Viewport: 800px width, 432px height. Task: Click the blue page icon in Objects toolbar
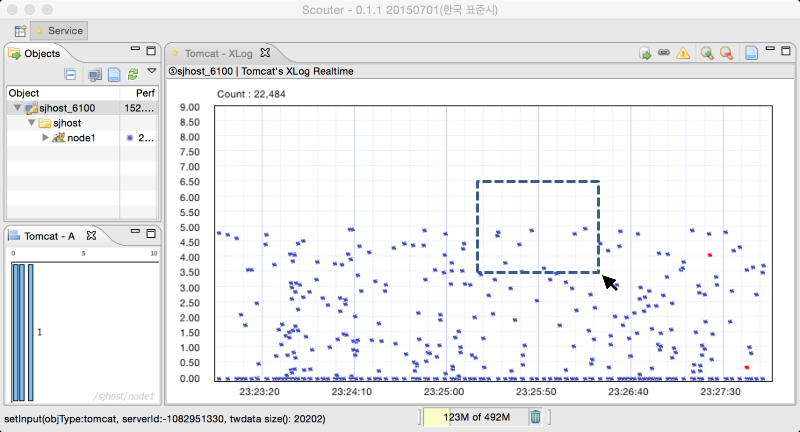click(x=114, y=74)
